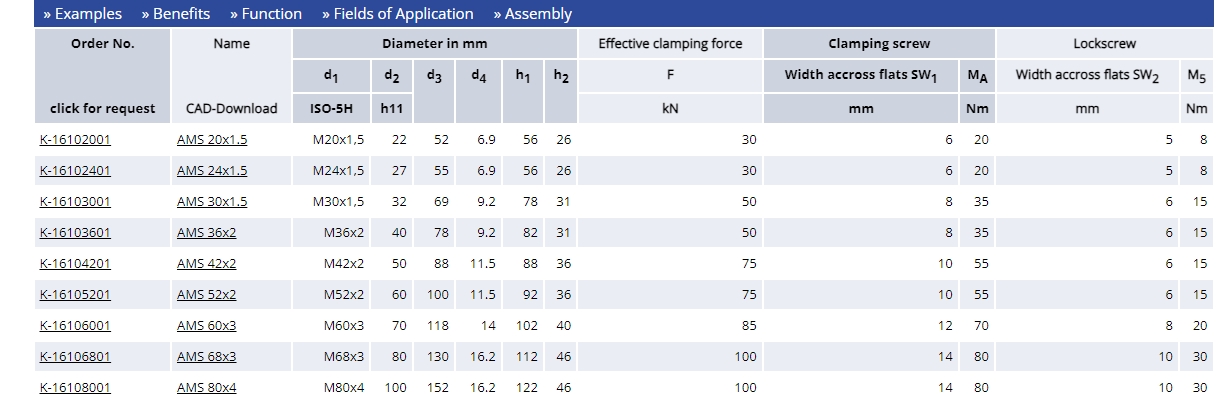Click order number K-16104201
Image resolution: width=1231 pixels, height=394 pixels.
[x=75, y=263]
